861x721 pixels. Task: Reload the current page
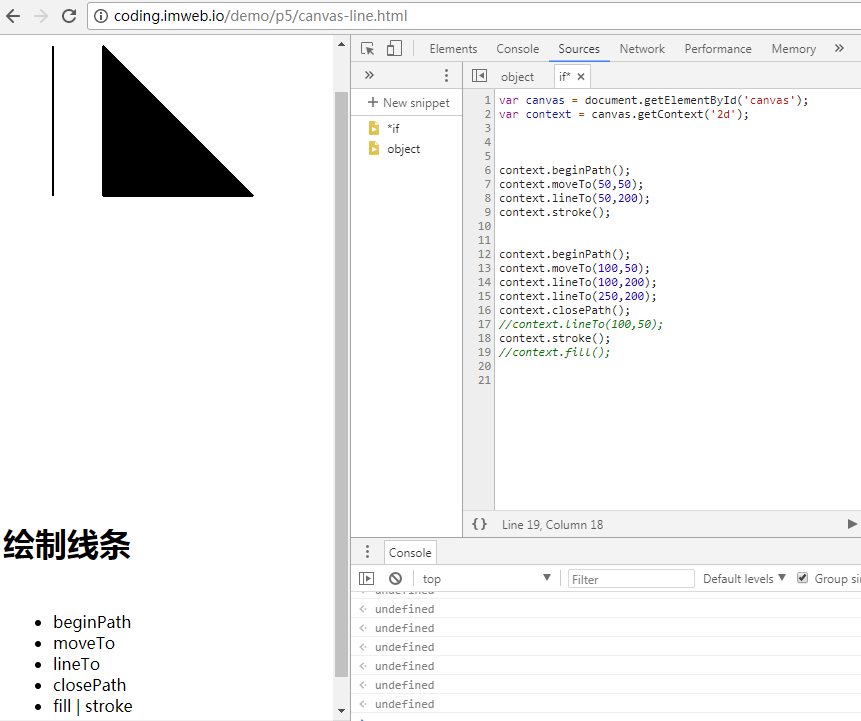point(69,16)
